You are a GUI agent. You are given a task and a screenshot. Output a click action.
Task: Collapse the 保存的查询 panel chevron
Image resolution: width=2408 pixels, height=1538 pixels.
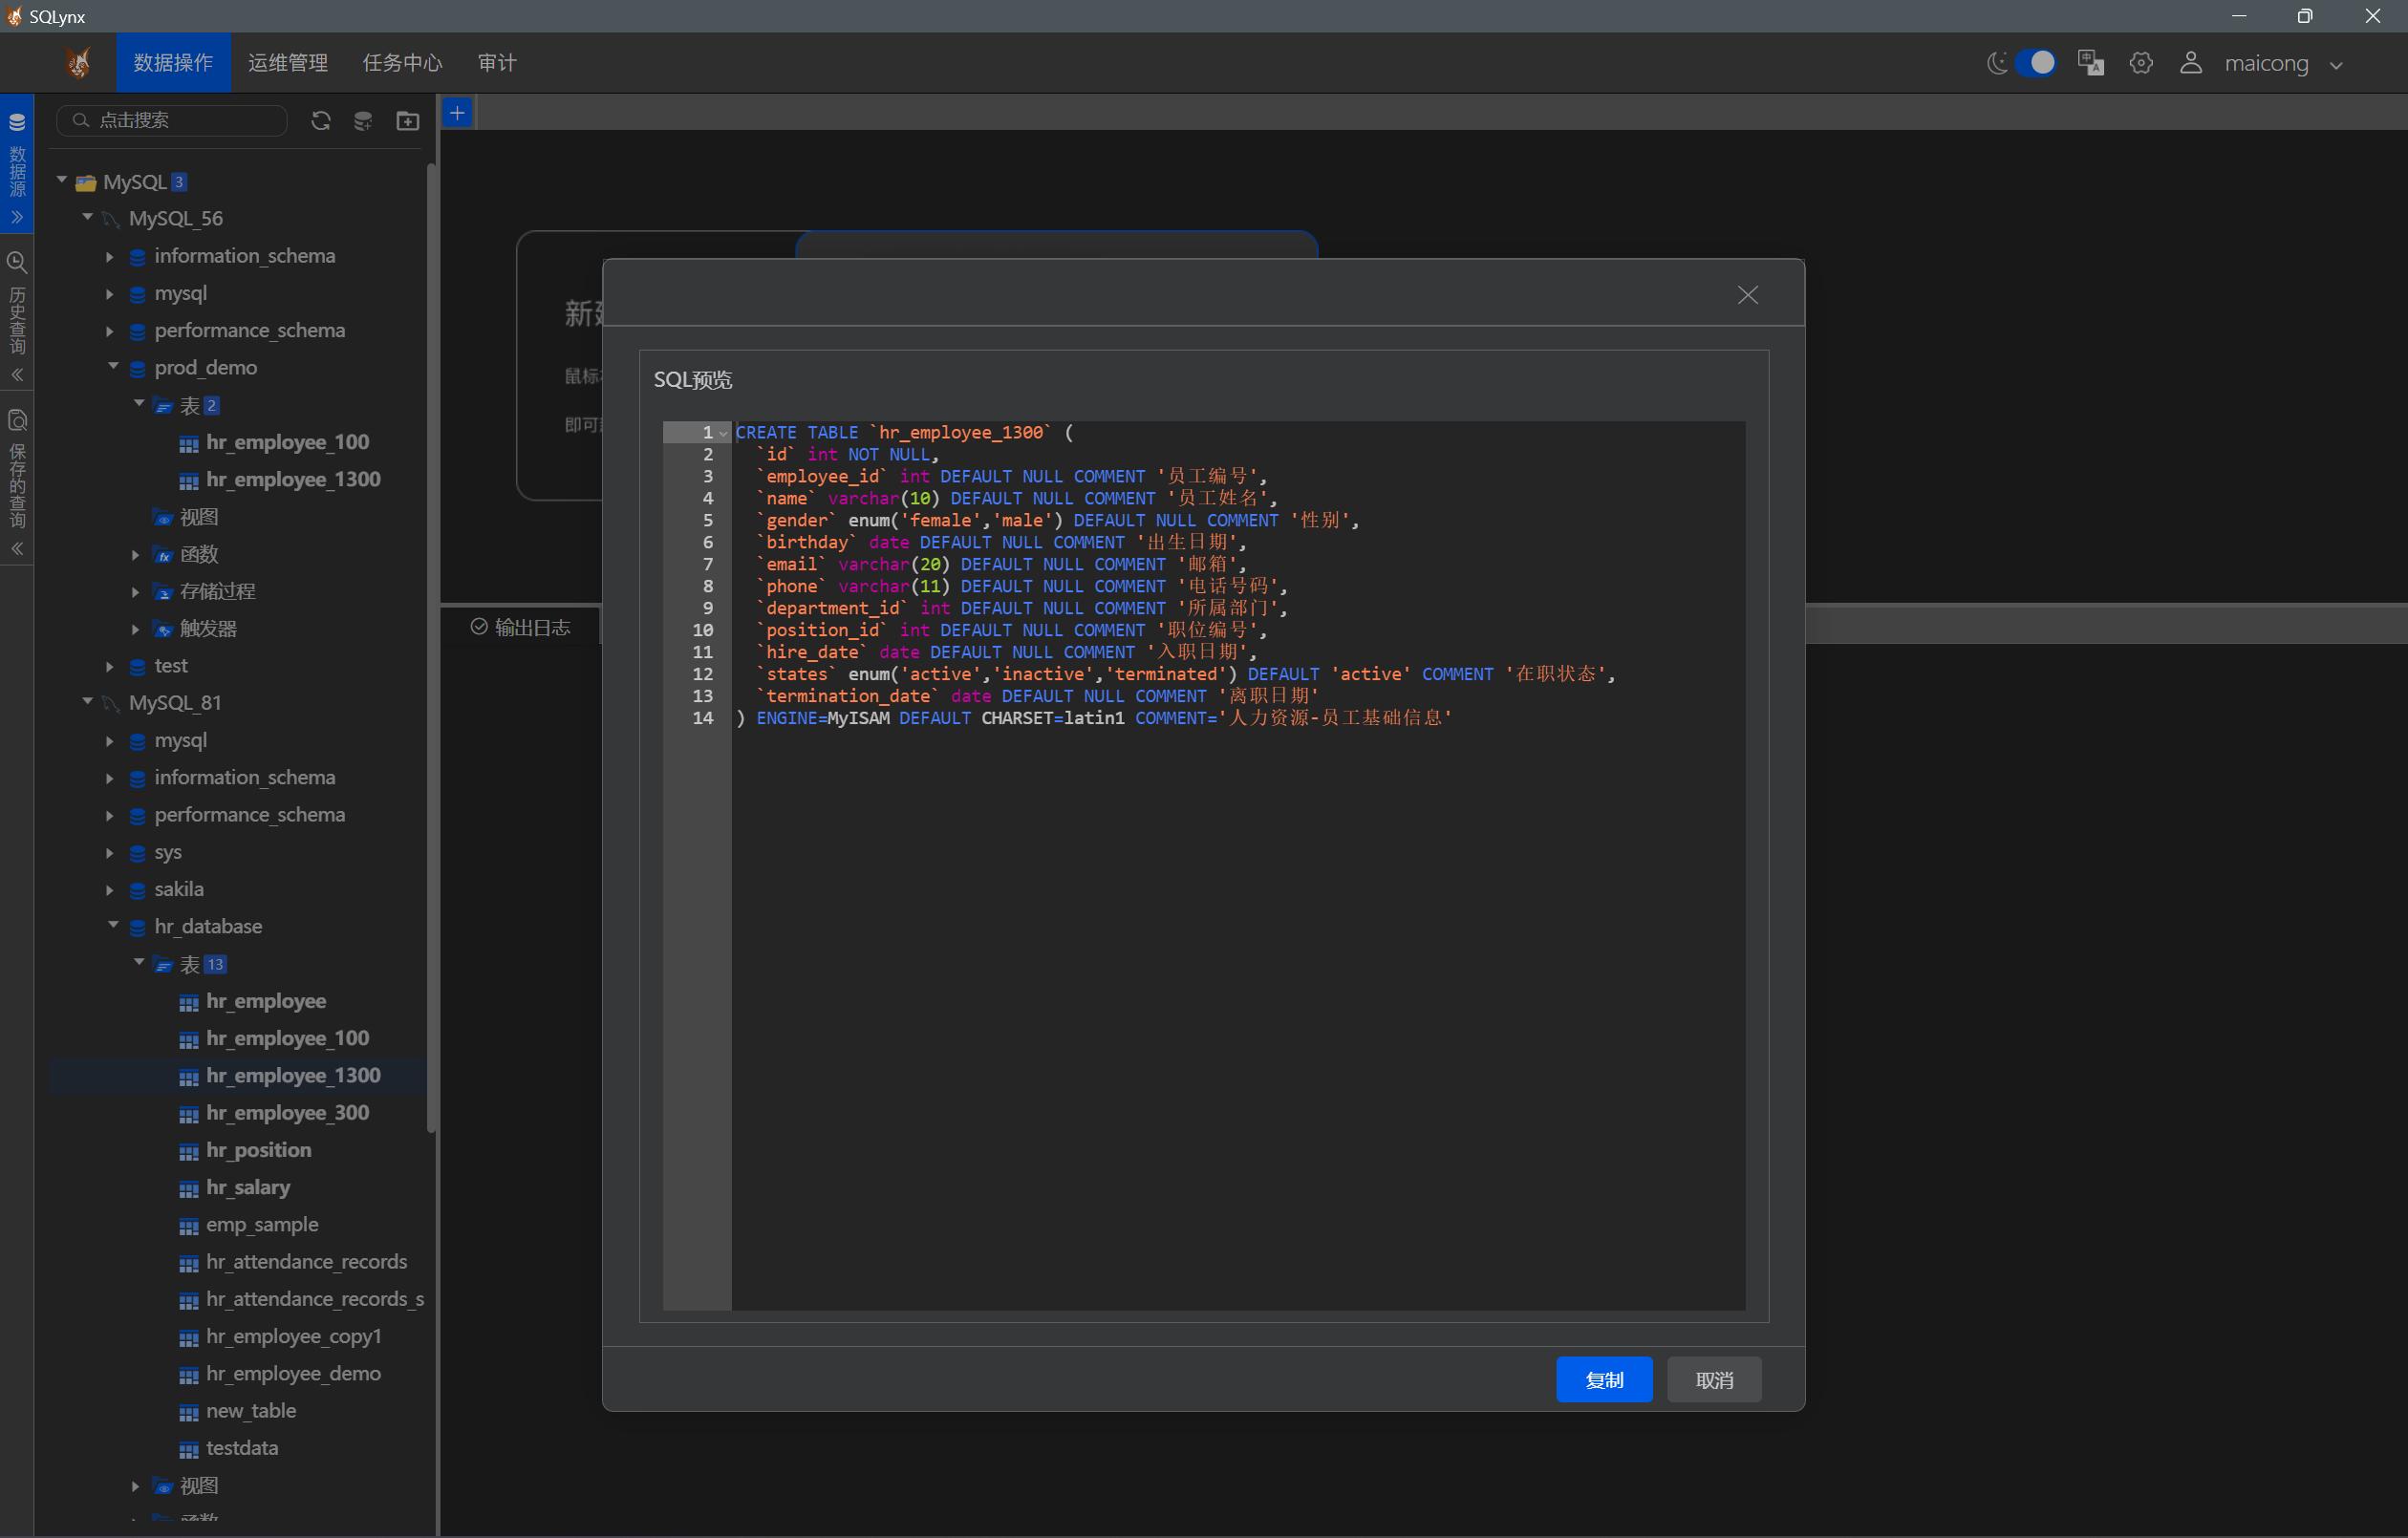point(17,549)
